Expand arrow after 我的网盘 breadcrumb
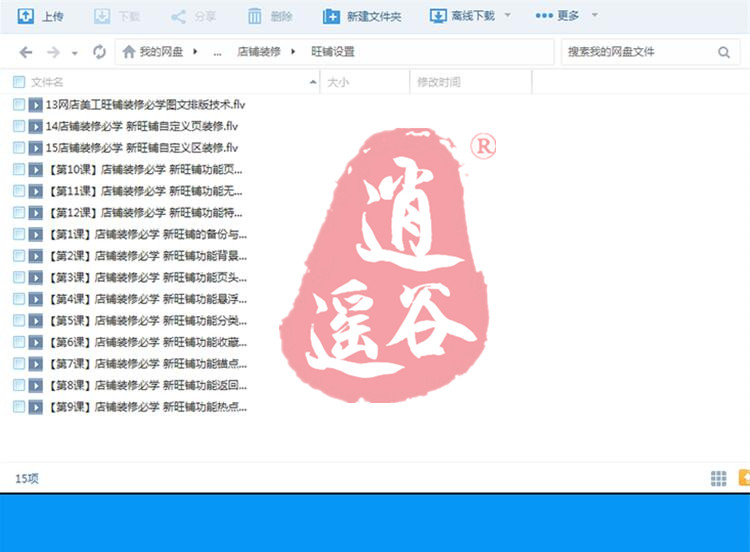 [x=195, y=52]
